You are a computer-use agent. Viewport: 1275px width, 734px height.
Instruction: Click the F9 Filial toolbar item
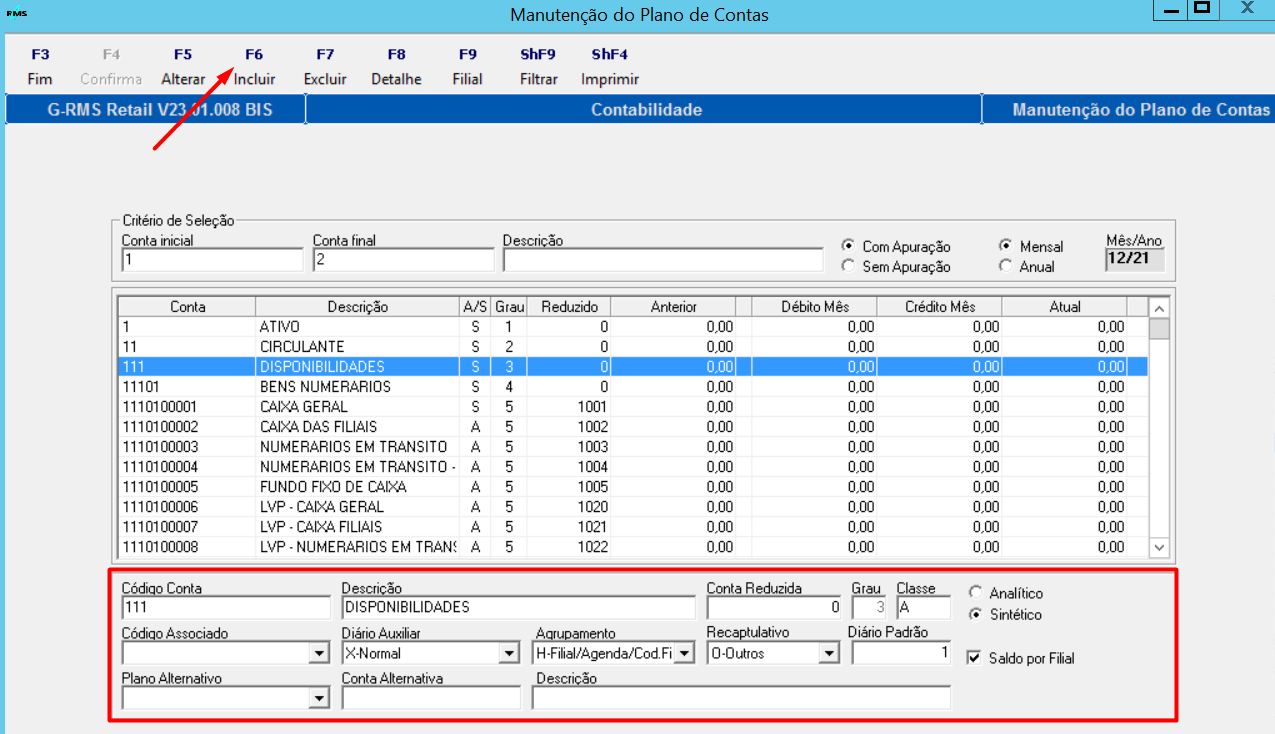pyautogui.click(x=467, y=67)
